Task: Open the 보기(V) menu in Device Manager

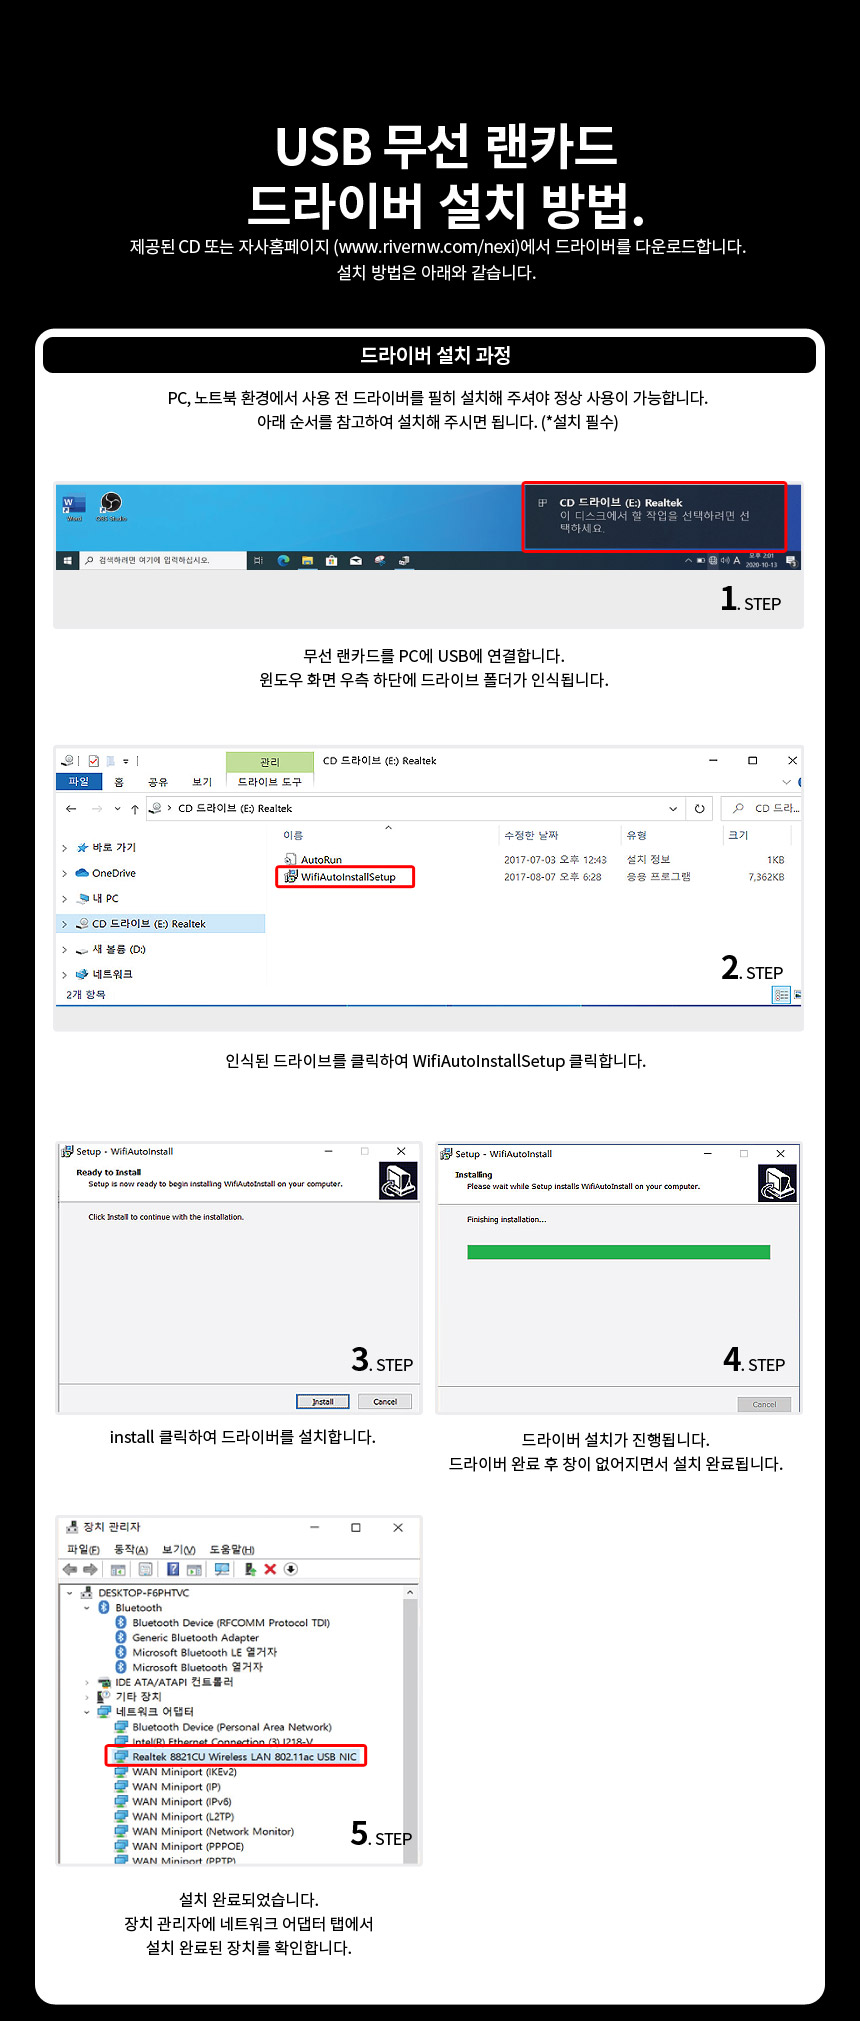Action: click(x=178, y=1549)
